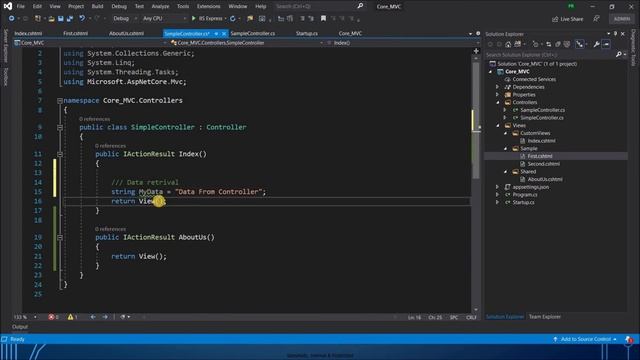Open the Build menu
Viewport: 640px width, 360px height.
click(98, 6)
